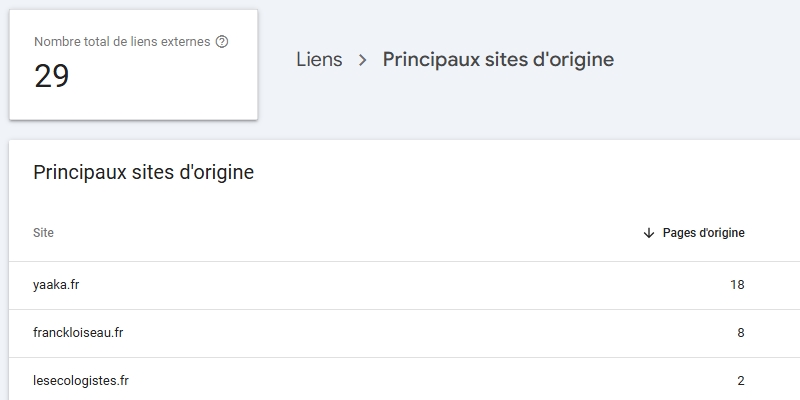Open the lesecologistes.fr site row
This screenshot has width=800, height=400.
point(81,381)
